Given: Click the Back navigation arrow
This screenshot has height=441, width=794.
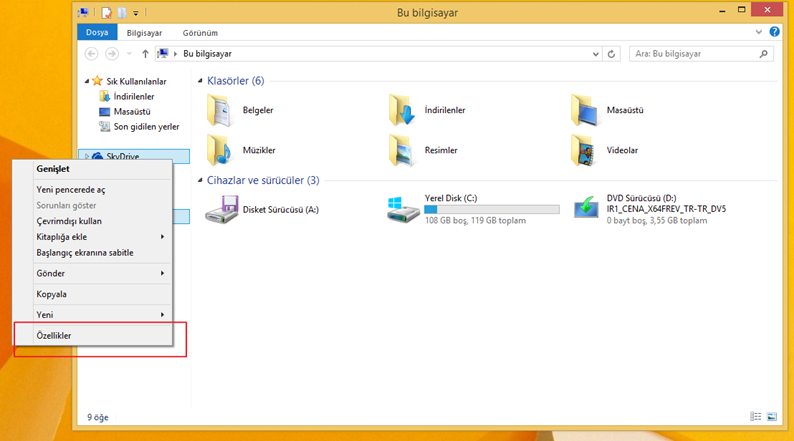Looking at the screenshot, I should click(91, 53).
